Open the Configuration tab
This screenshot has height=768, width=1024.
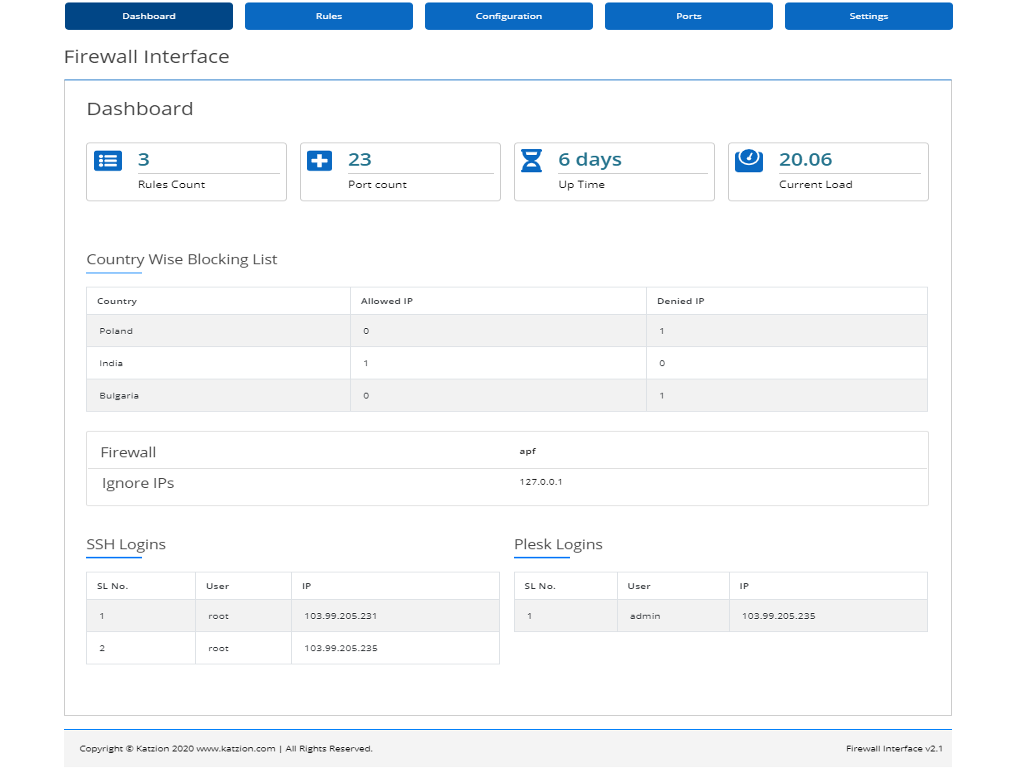click(x=509, y=16)
